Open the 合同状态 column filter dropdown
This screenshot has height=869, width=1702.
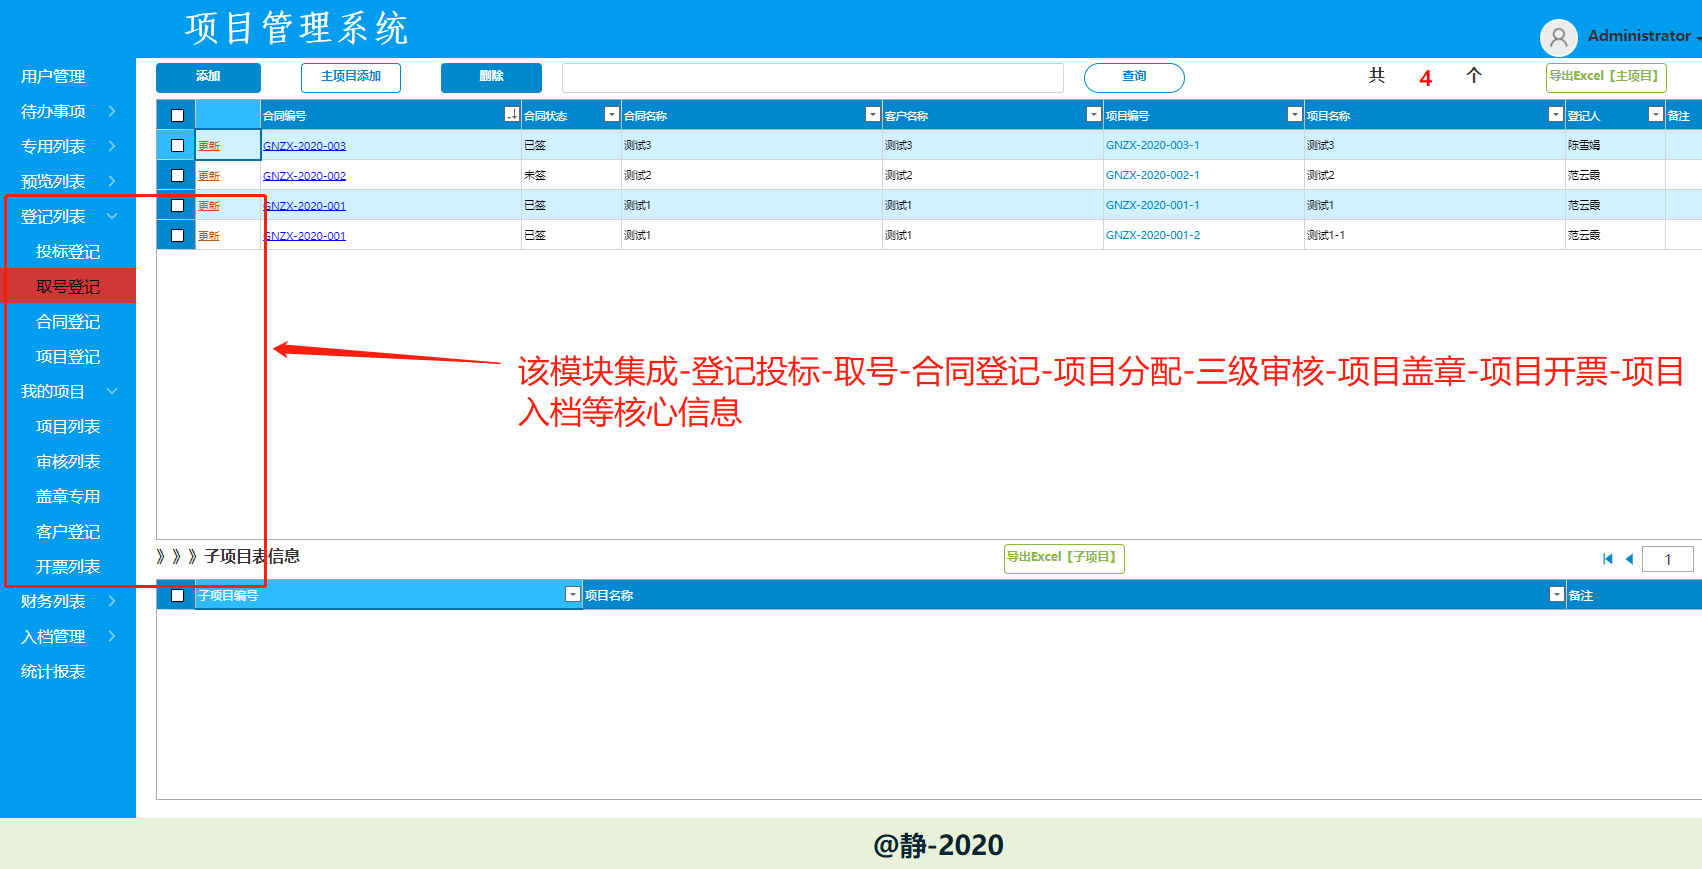612,115
